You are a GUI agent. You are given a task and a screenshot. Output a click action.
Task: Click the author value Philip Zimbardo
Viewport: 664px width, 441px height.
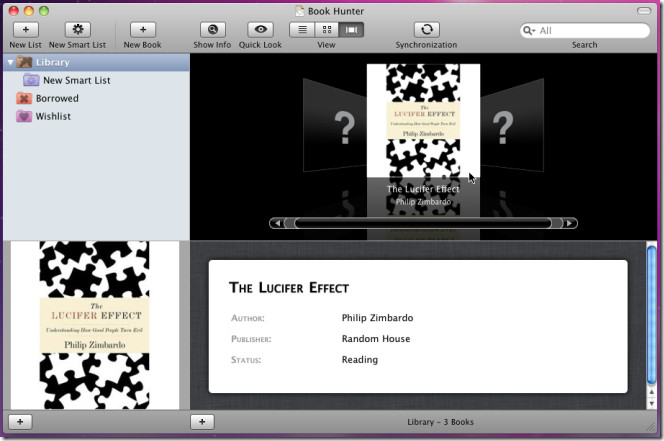coord(377,318)
